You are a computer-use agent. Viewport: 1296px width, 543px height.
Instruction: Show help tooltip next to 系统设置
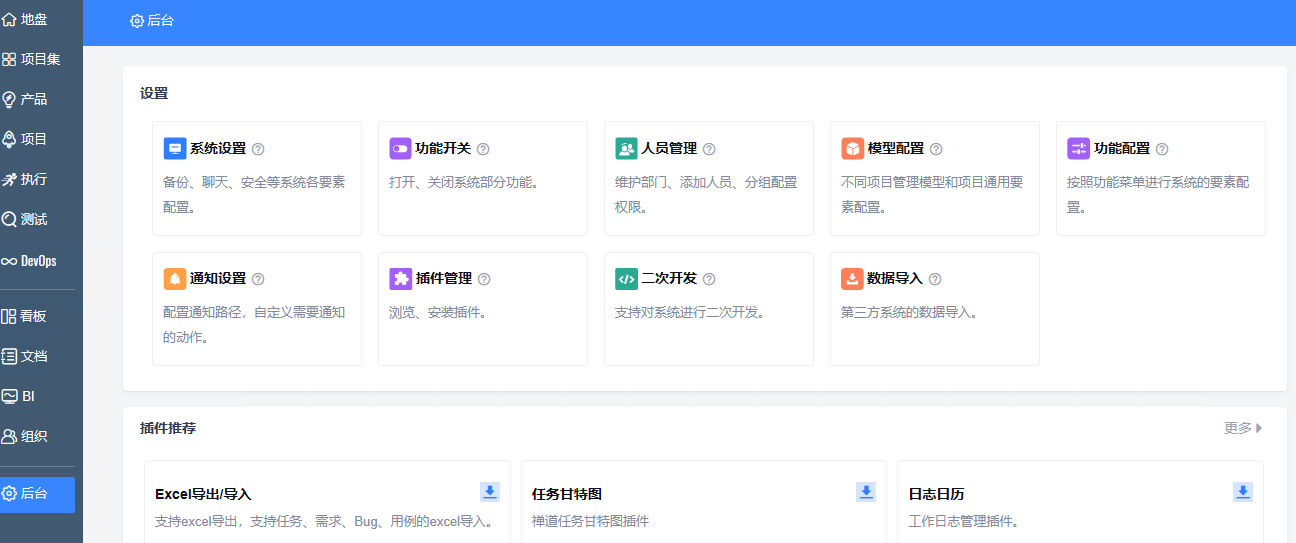coord(258,149)
